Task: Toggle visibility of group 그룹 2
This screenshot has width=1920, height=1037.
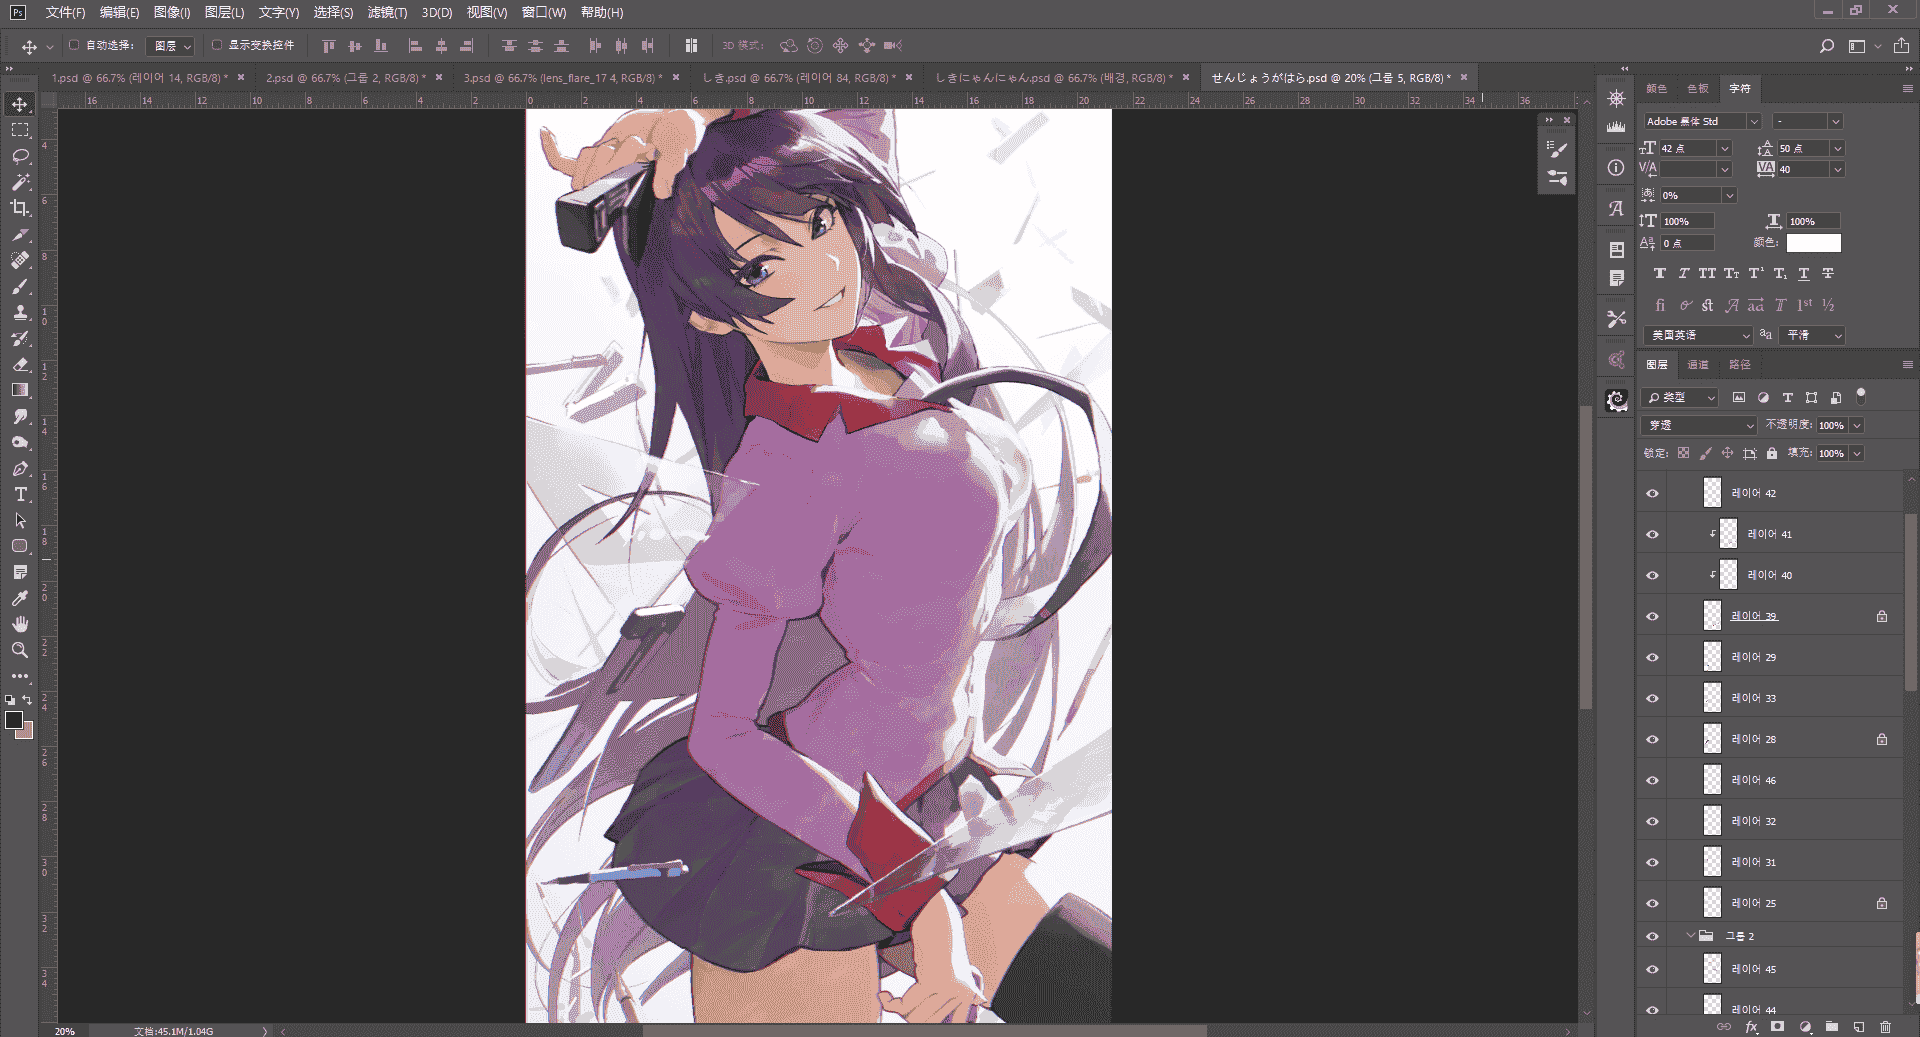Action: coord(1652,936)
